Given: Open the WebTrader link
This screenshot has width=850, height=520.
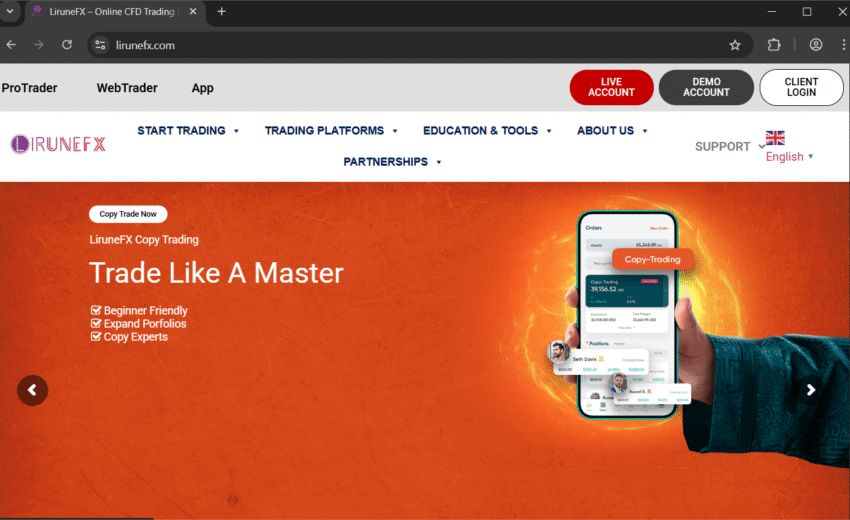Looking at the screenshot, I should [127, 88].
